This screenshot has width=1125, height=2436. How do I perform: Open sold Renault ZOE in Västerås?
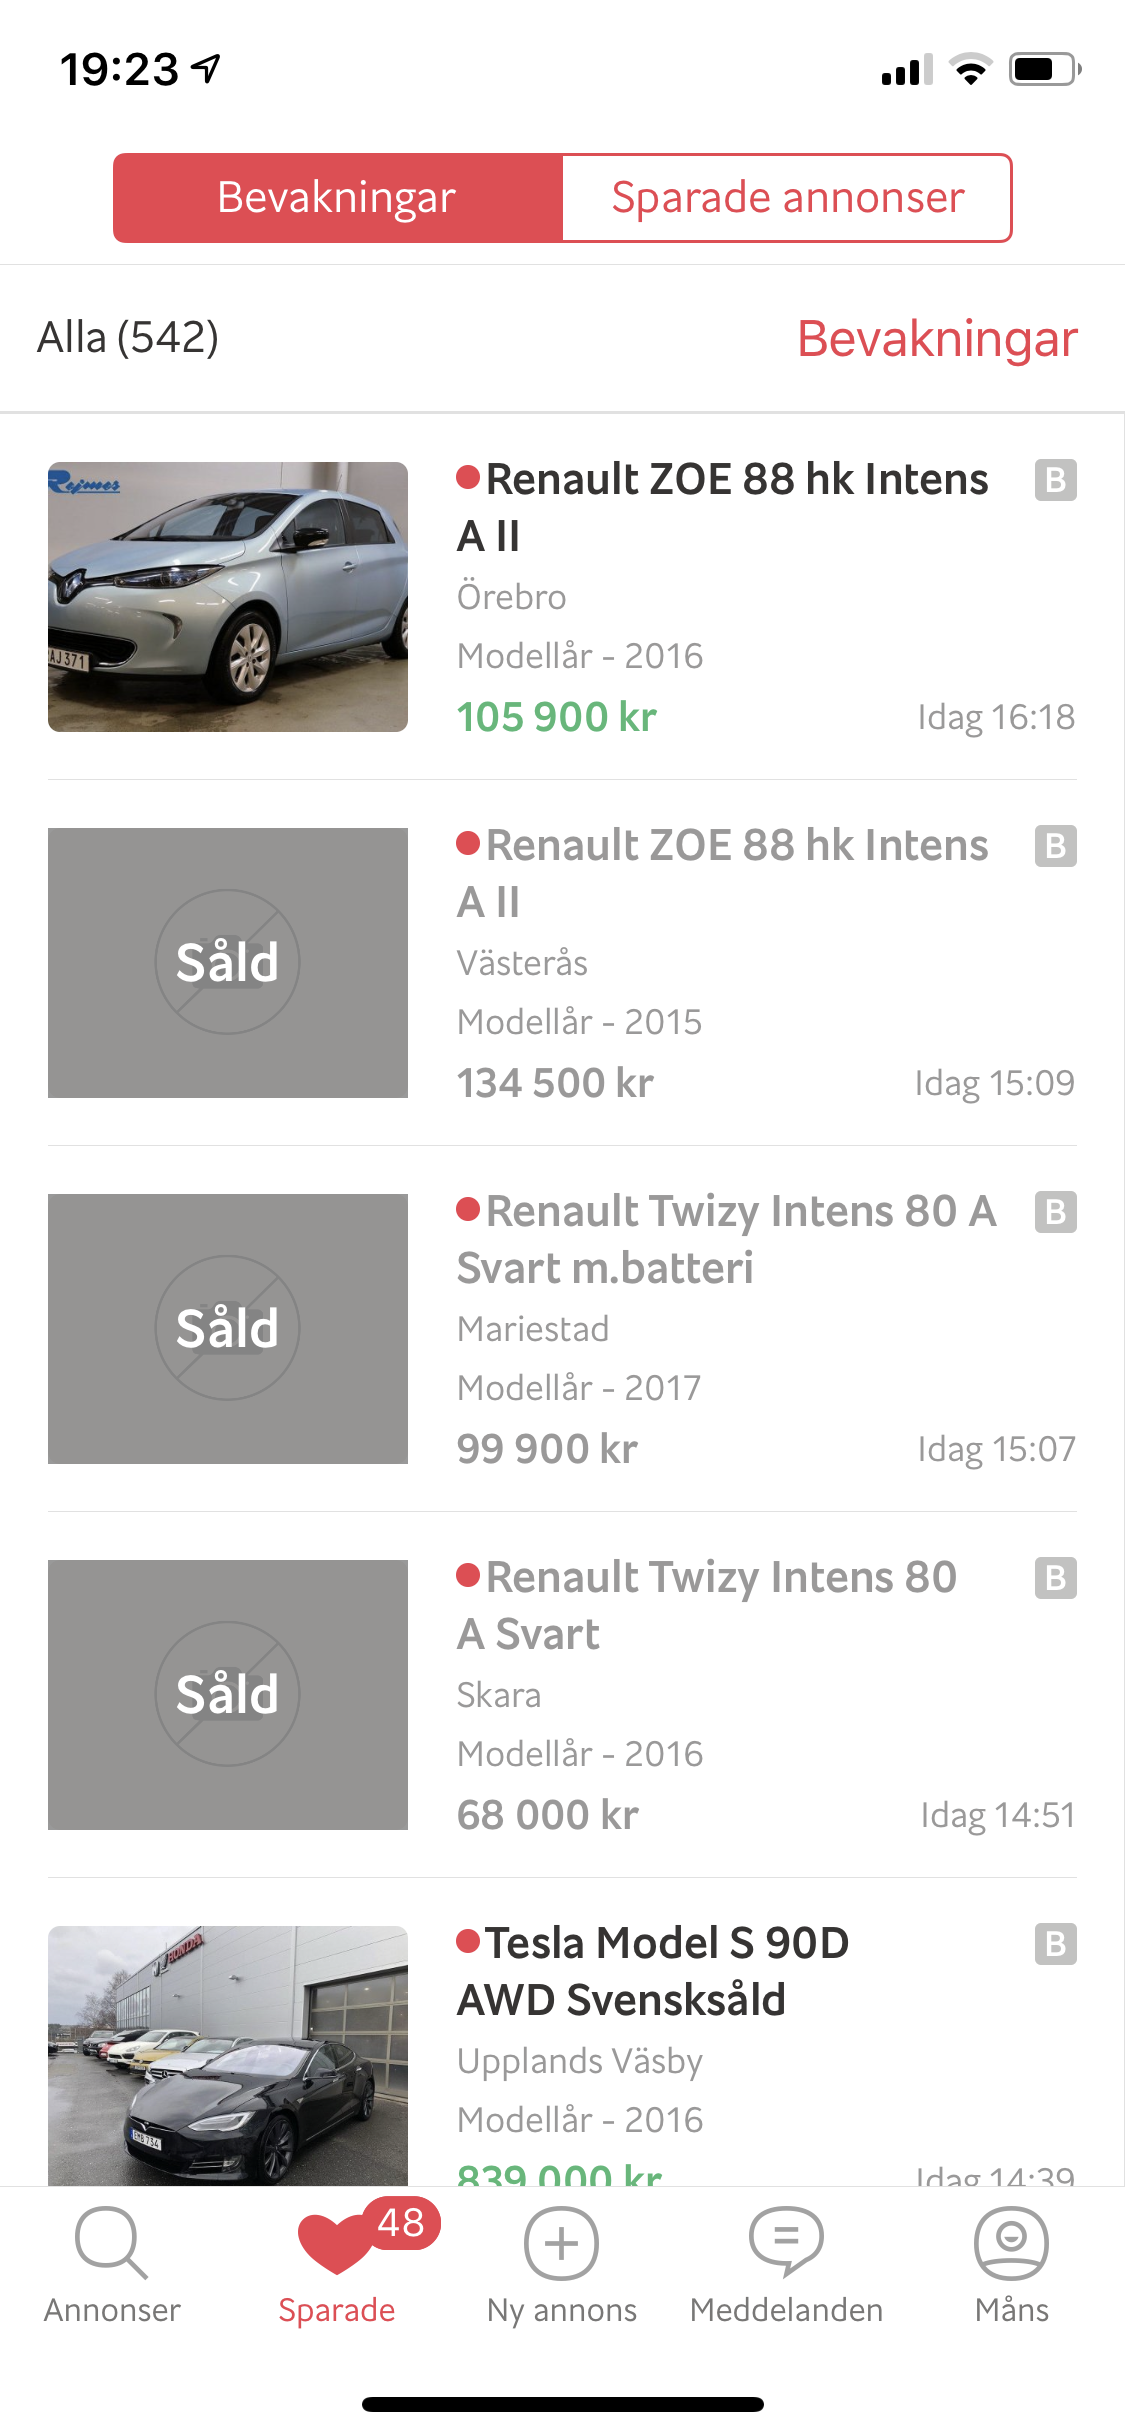point(562,963)
